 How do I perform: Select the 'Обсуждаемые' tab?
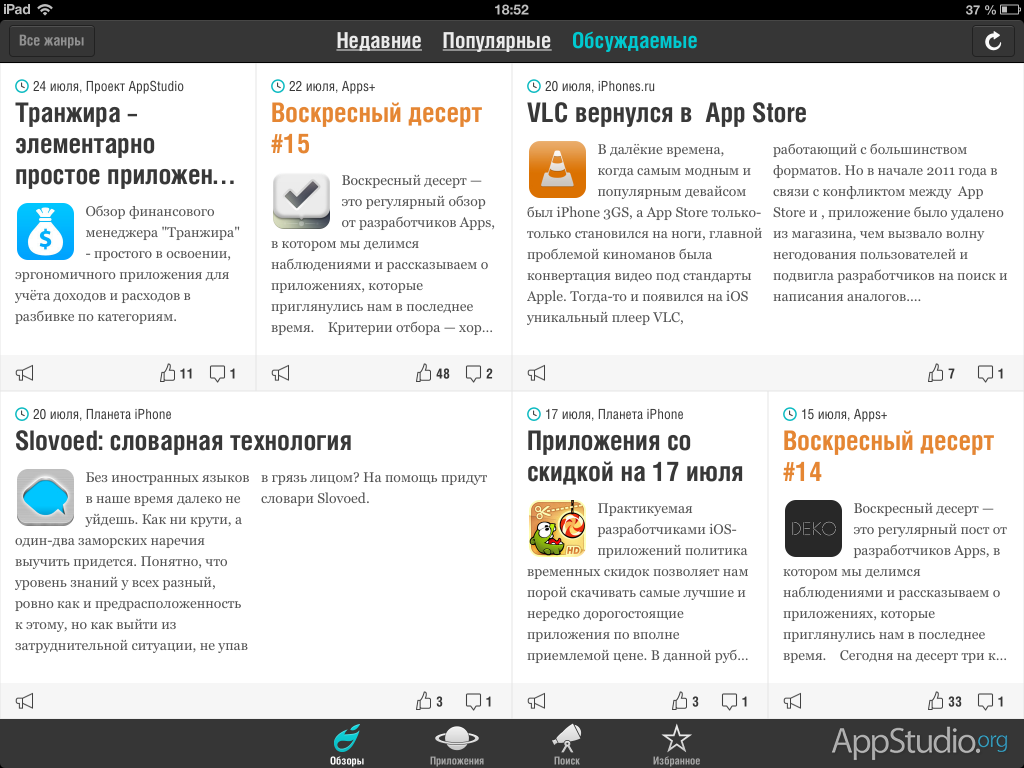634,41
